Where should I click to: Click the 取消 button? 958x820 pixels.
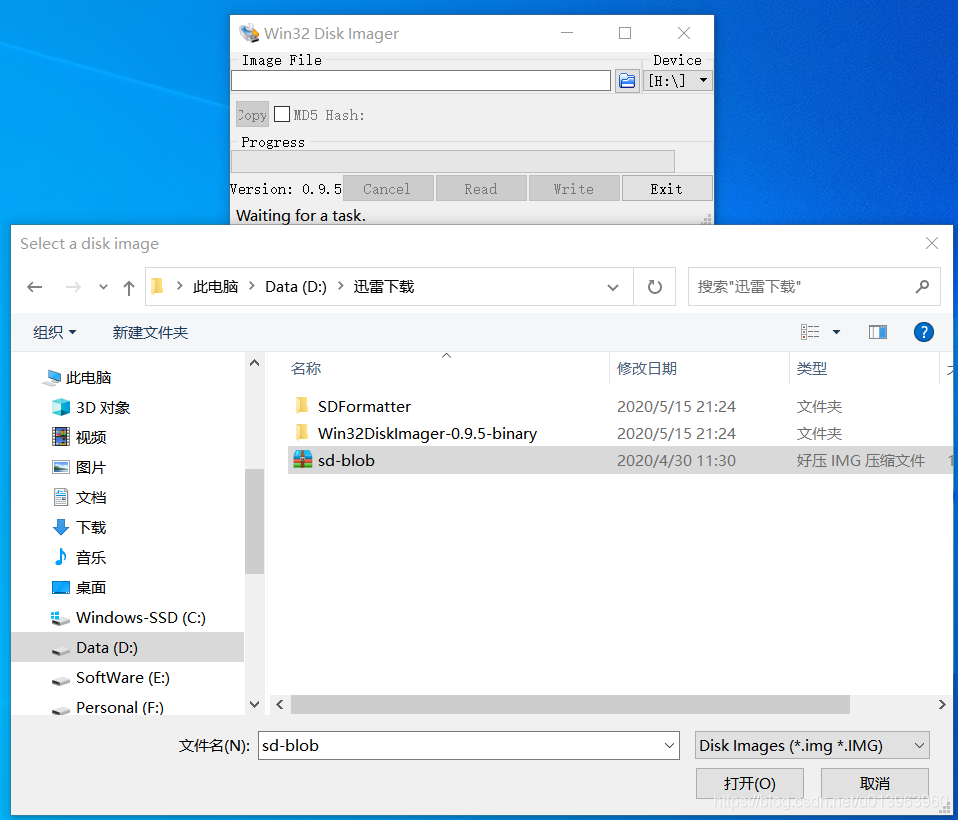coord(874,783)
